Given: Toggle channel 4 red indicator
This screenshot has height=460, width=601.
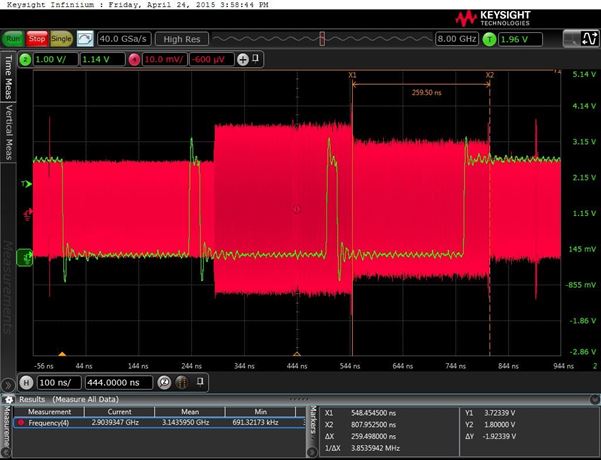Looking at the screenshot, I should [134, 59].
